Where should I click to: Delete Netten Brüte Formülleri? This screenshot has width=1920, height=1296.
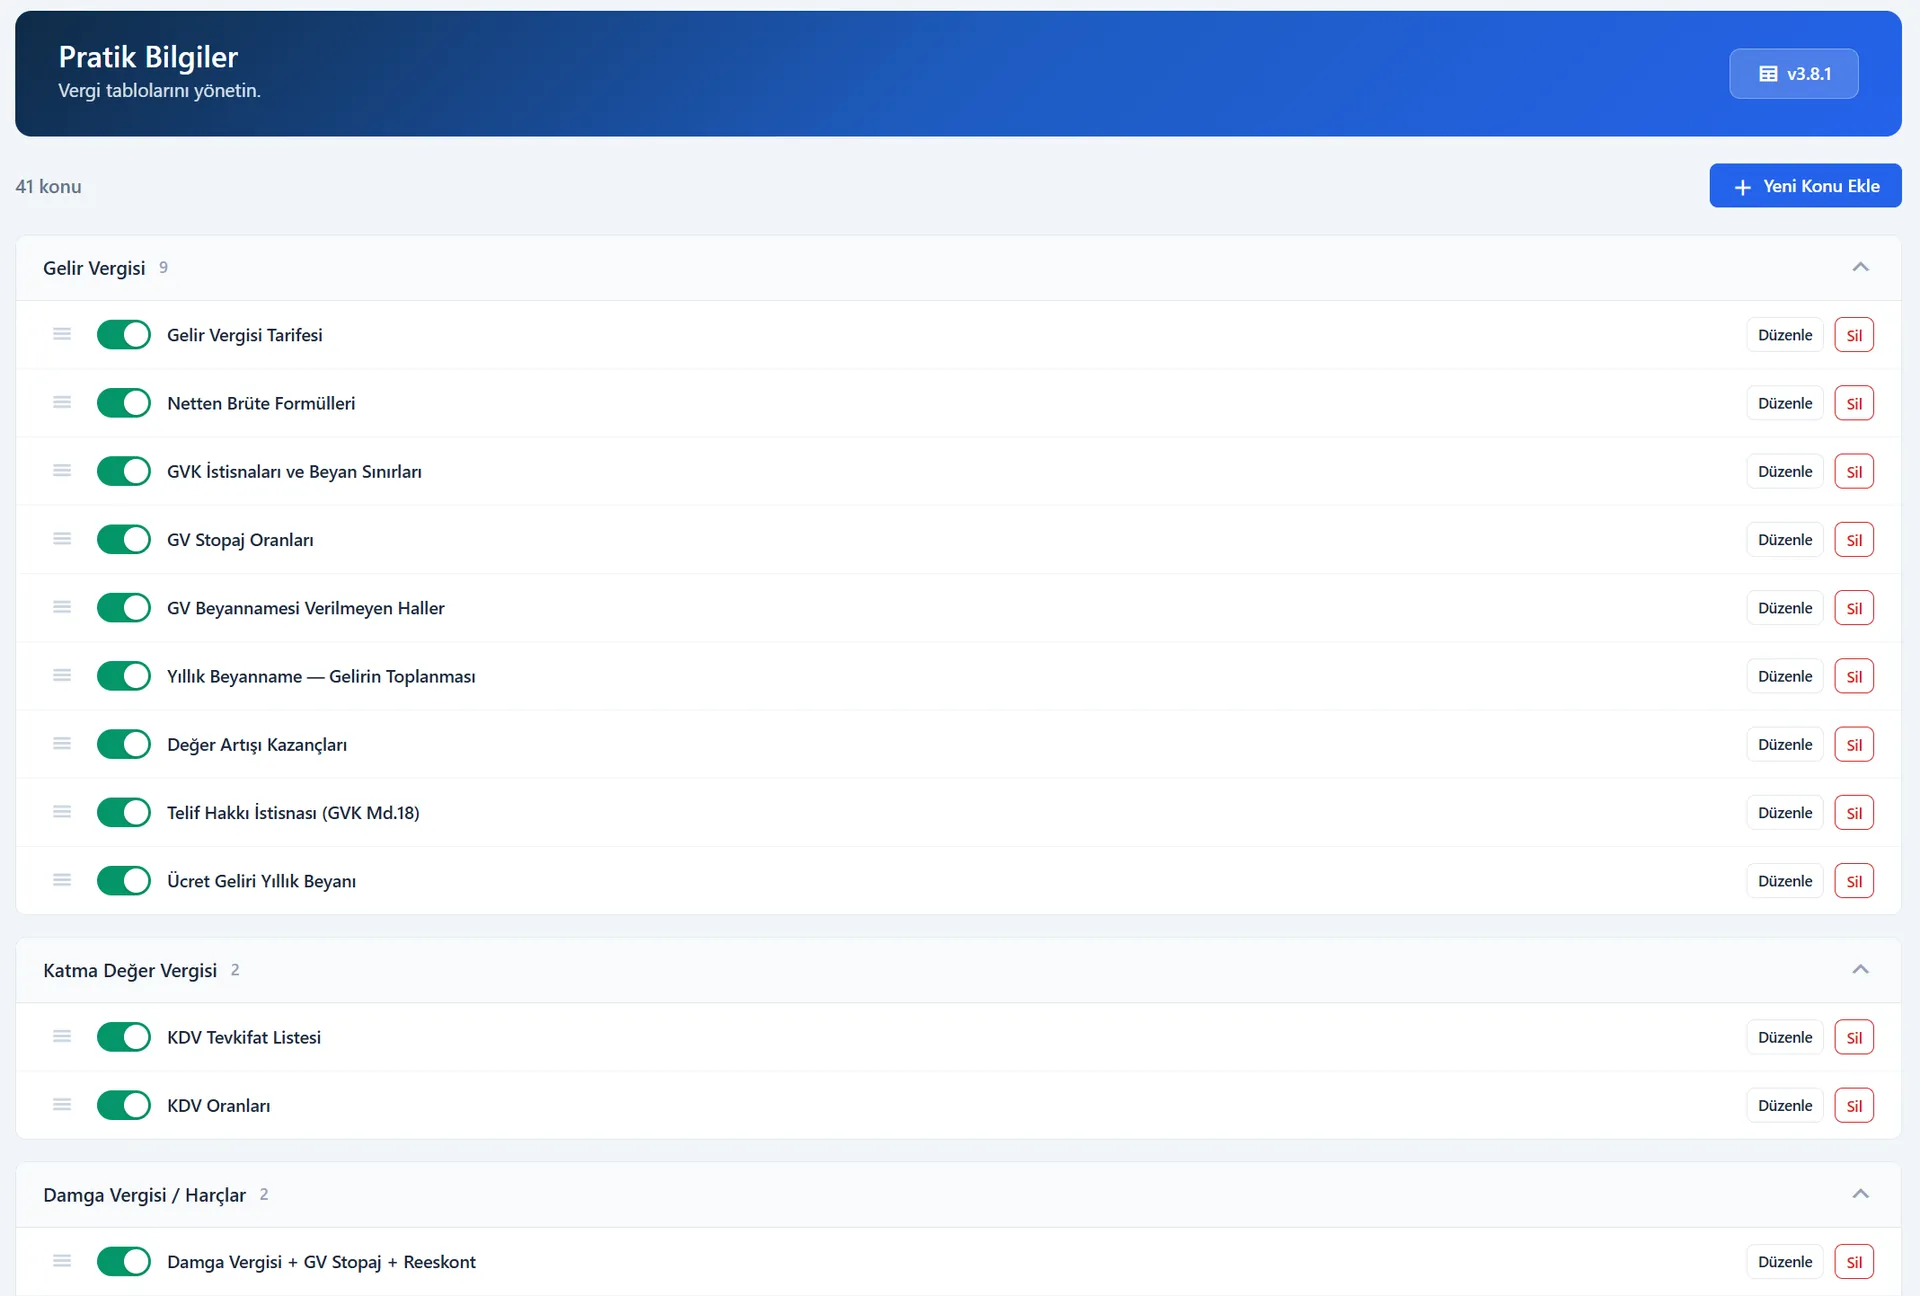[1854, 403]
